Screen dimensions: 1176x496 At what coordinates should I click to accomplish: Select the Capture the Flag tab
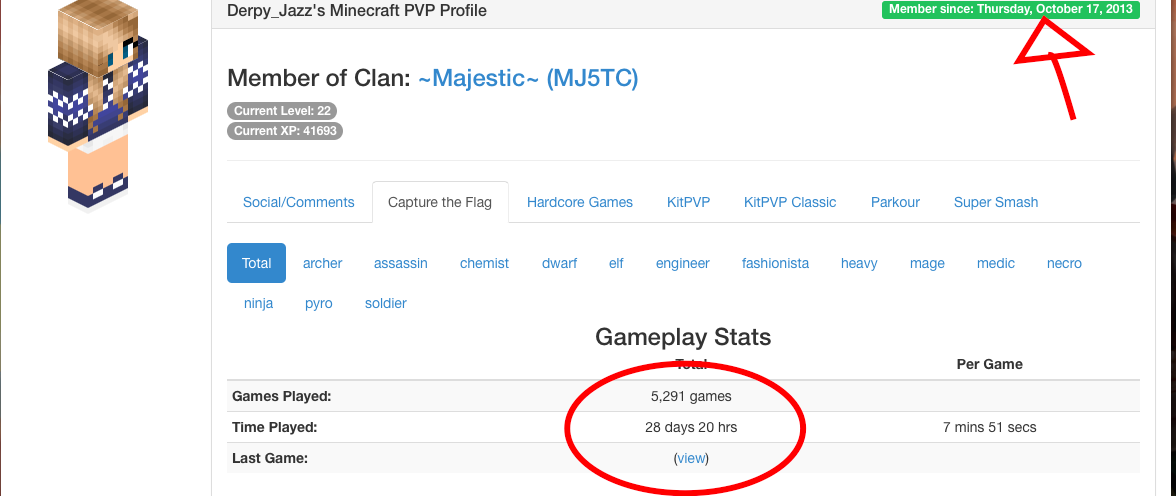tap(440, 202)
